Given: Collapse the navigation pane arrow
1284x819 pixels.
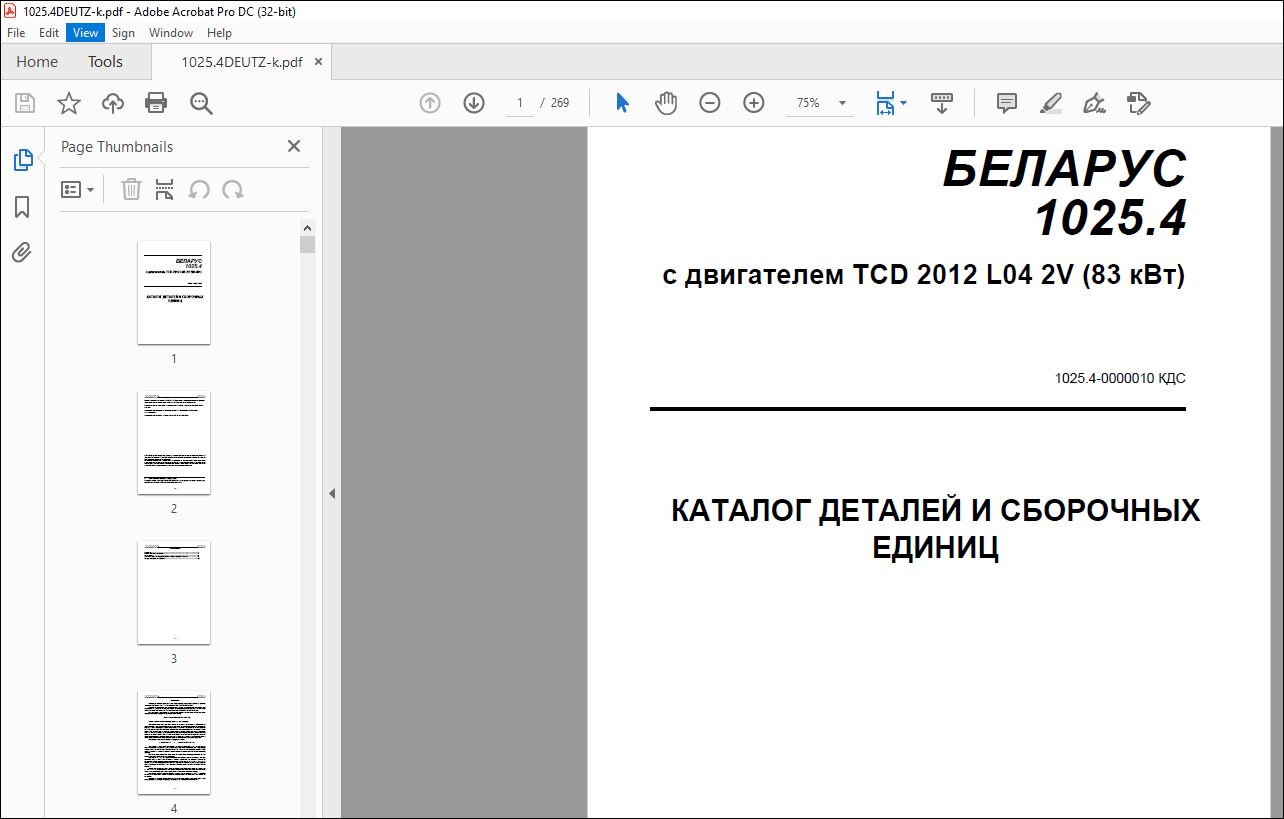Looking at the screenshot, I should tap(332, 493).
